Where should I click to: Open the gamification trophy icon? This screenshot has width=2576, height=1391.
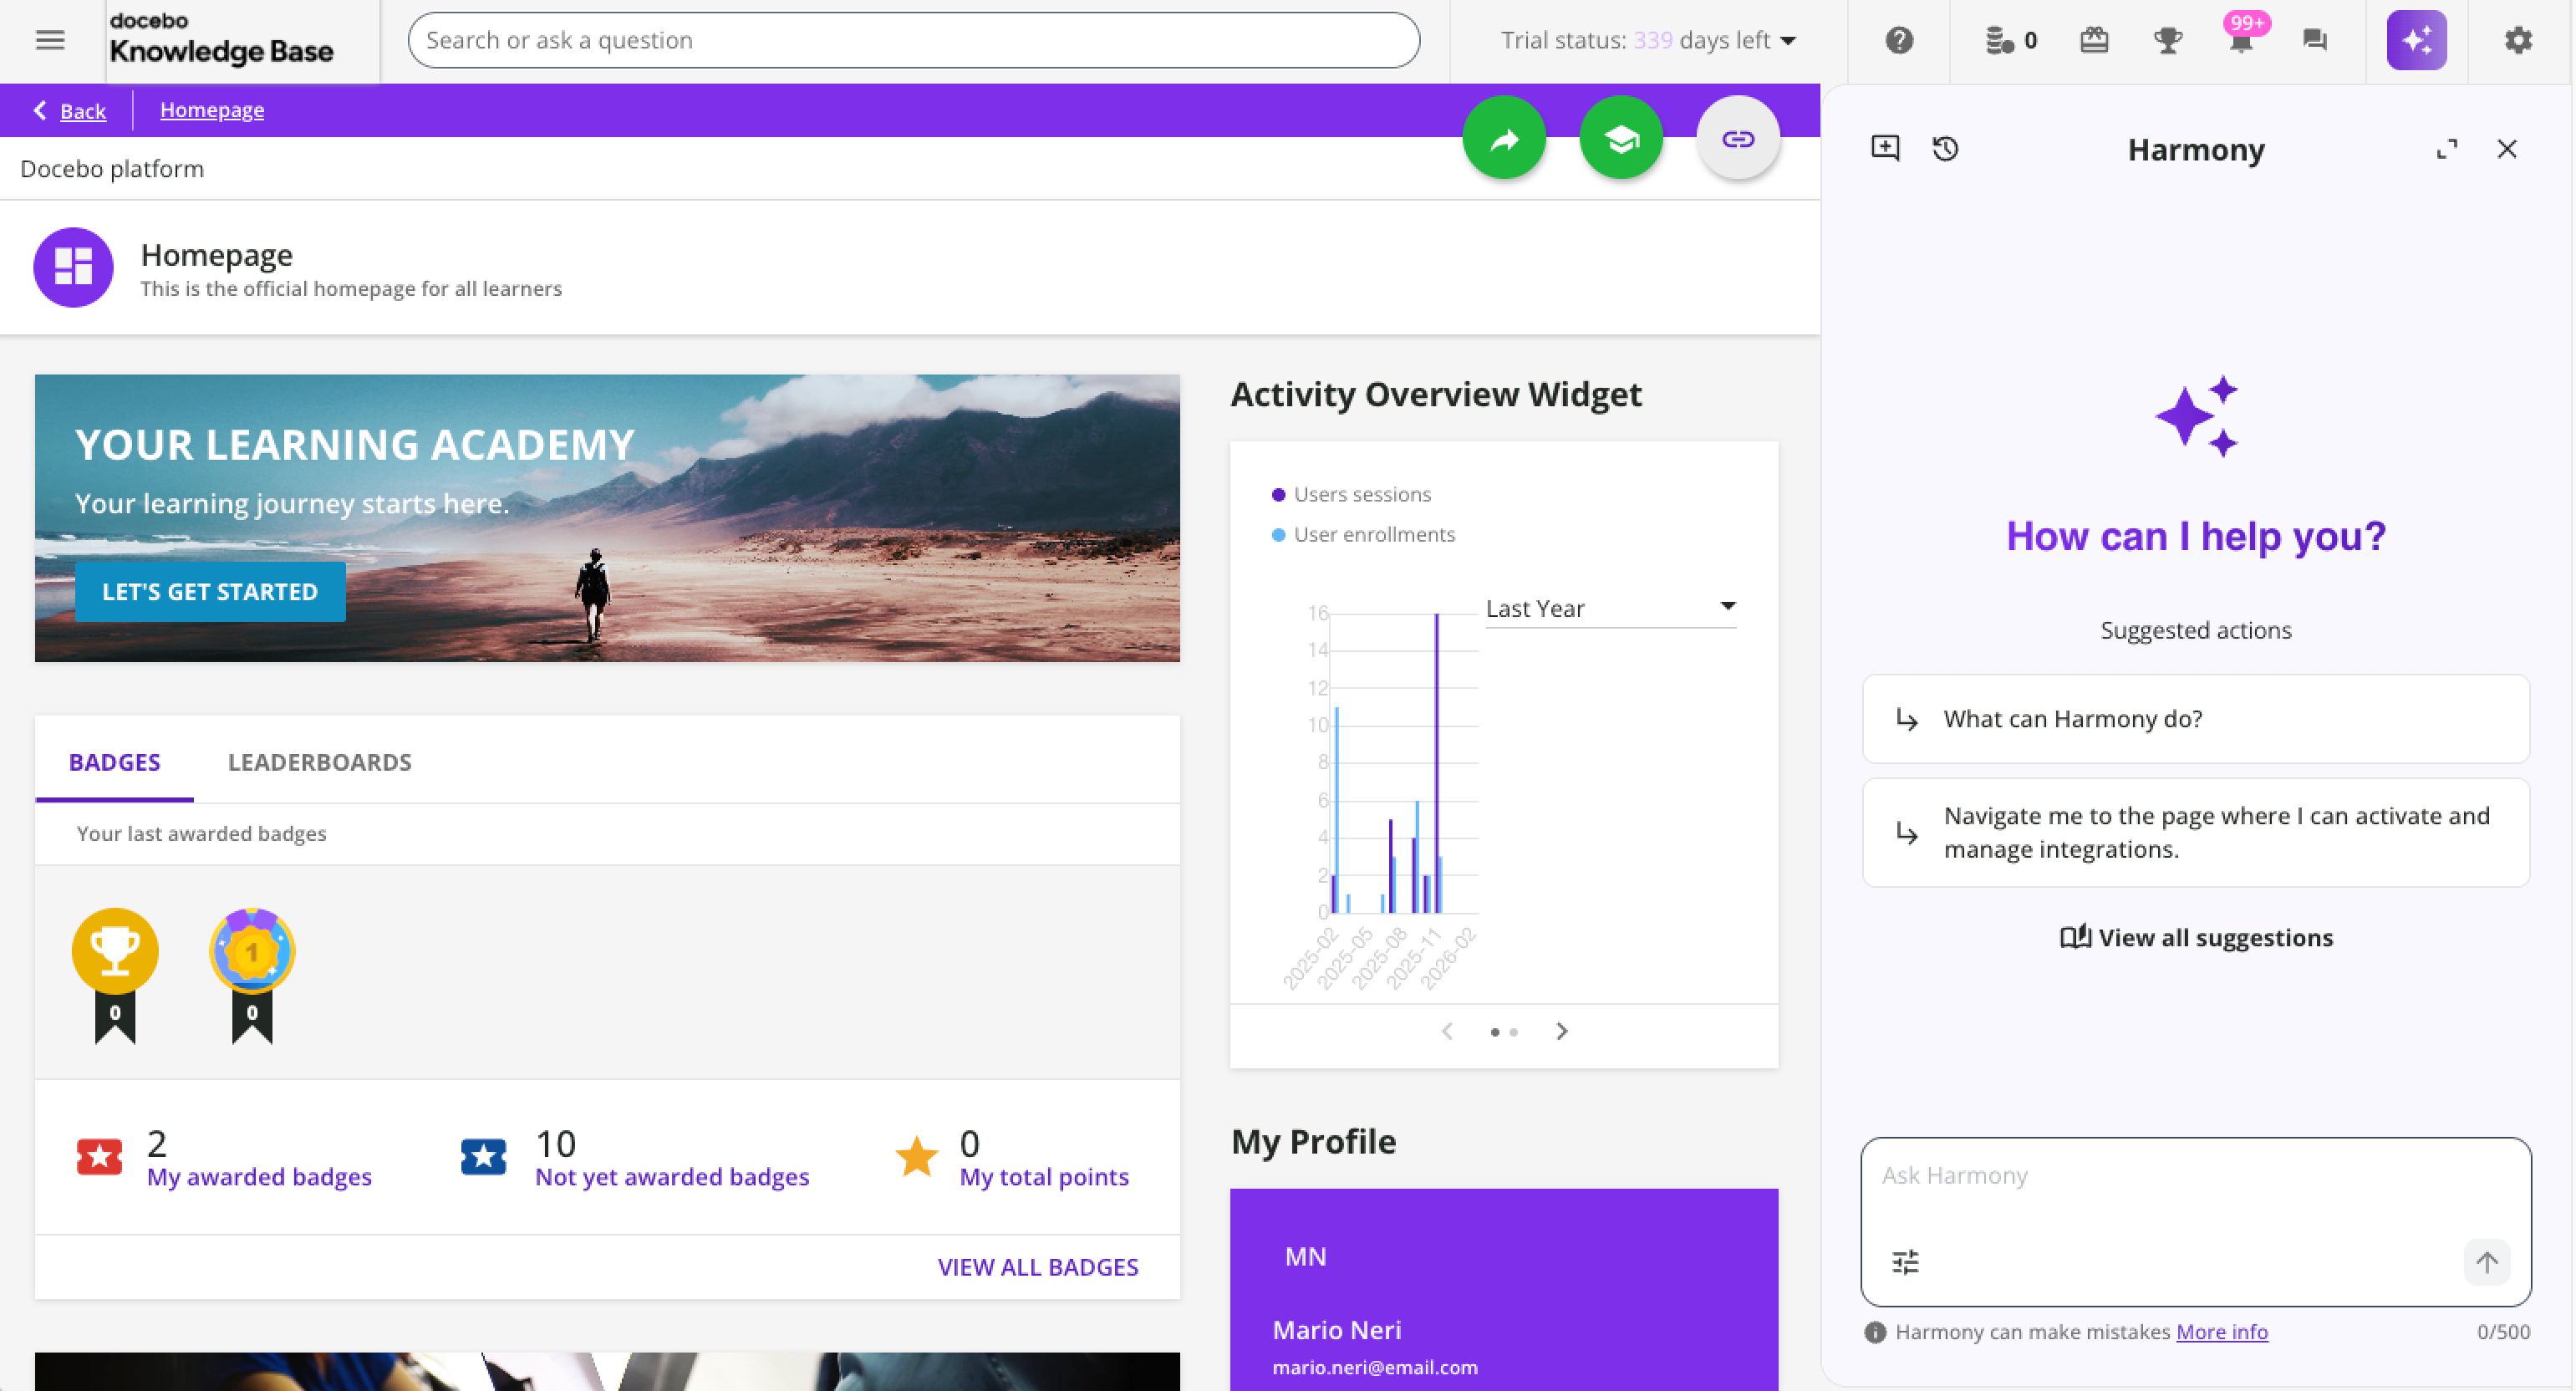pos(2167,40)
